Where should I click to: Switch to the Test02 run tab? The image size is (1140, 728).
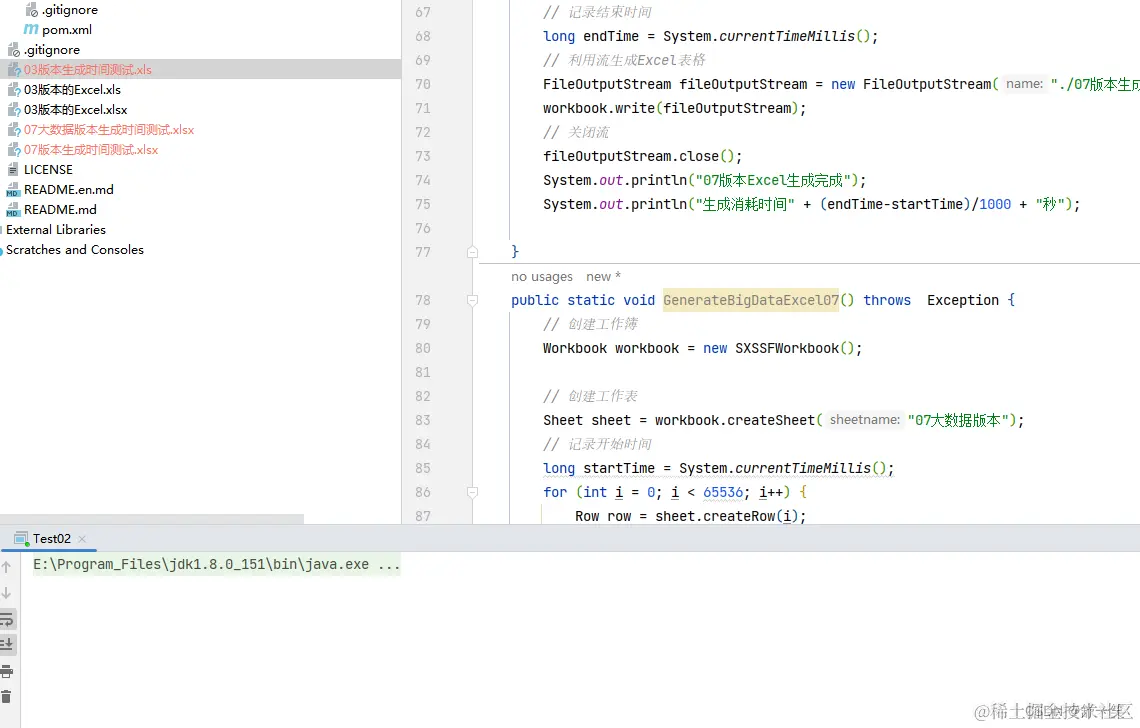click(x=52, y=539)
